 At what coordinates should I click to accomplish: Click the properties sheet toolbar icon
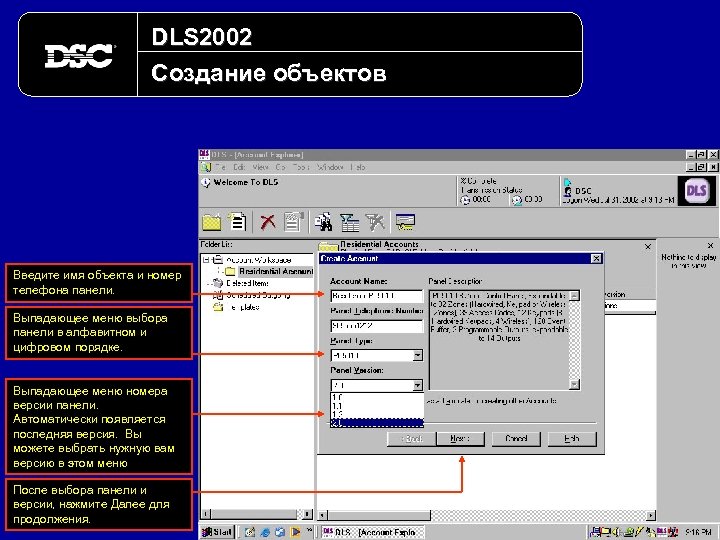pos(294,222)
